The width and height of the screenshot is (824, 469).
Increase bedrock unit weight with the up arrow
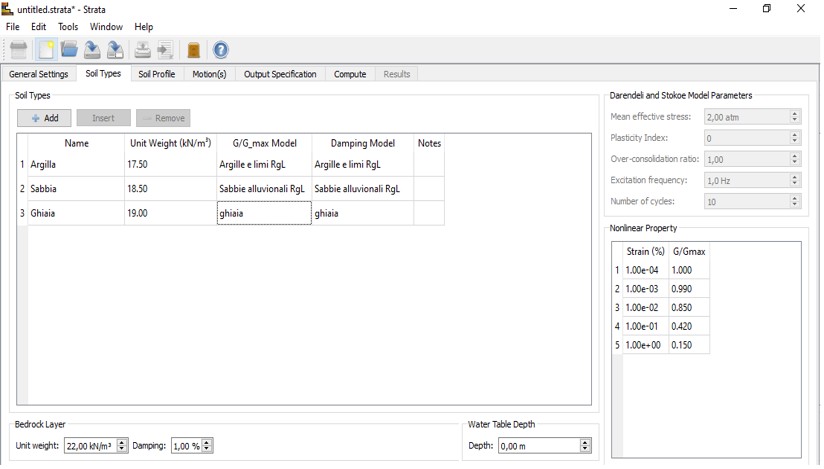tap(122, 442)
